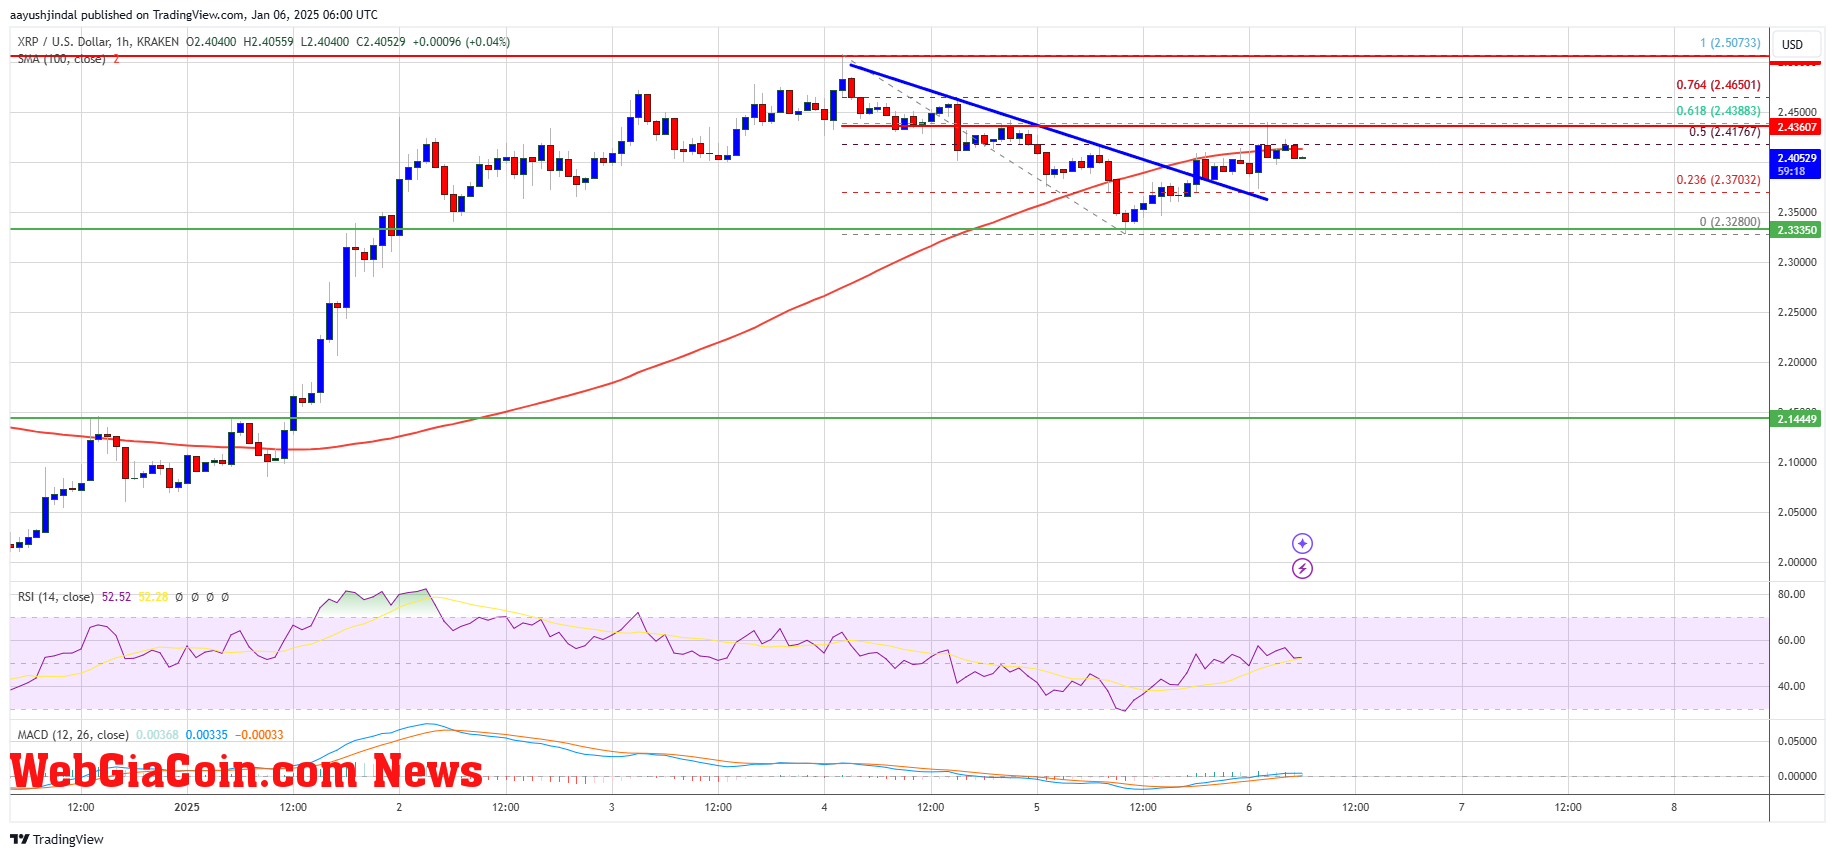This screenshot has height=857, width=1835.
Task: Select the Fibonacci 0.618 (2.43883) level label
Action: tap(1719, 111)
